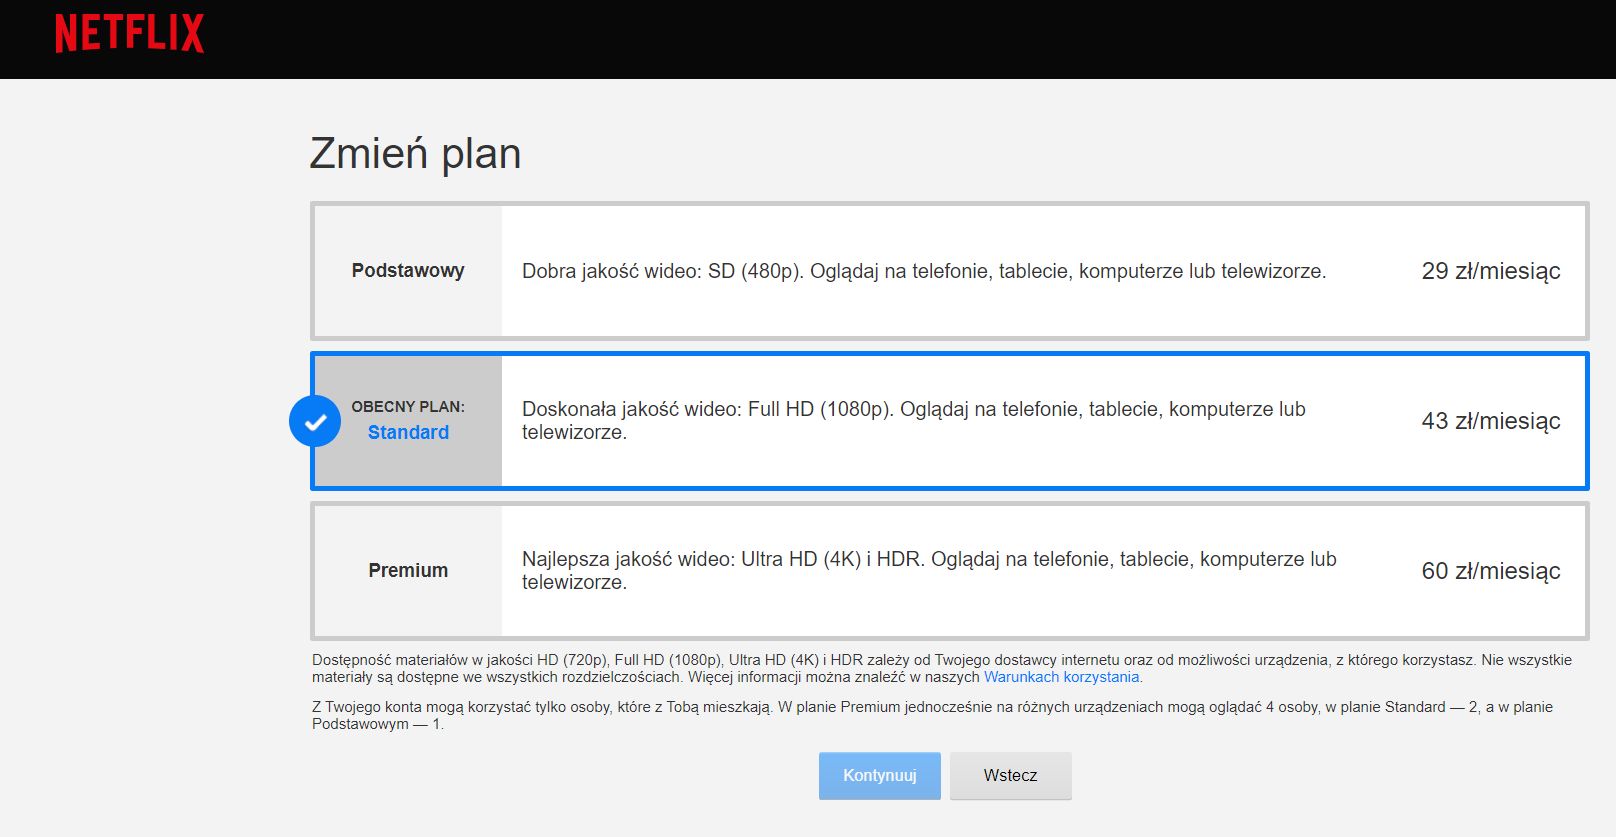Click the 29 zł/miesiąc price

coord(1490,271)
